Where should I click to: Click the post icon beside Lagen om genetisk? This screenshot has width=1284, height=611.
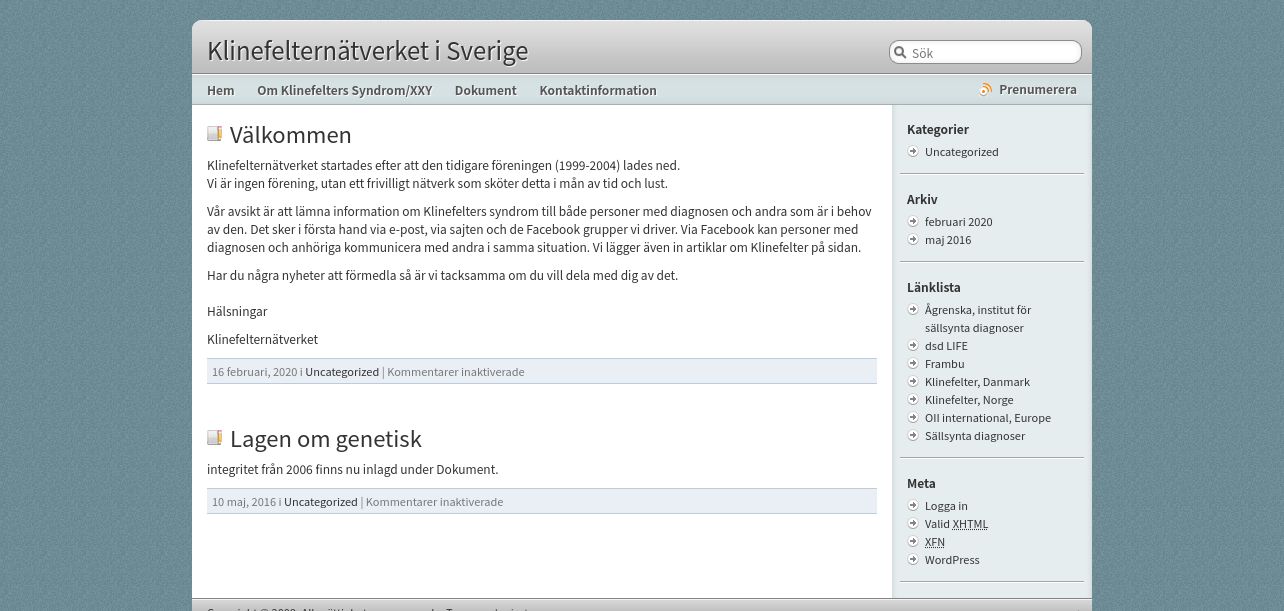[x=214, y=438]
